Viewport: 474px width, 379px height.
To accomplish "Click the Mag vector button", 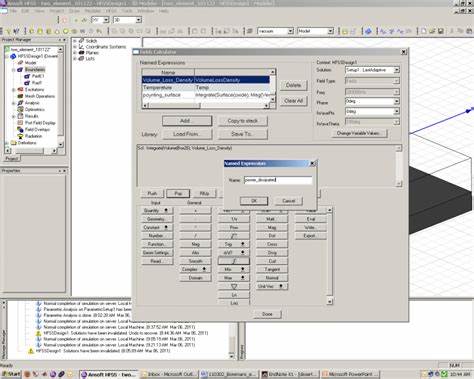I will (x=272, y=227).
